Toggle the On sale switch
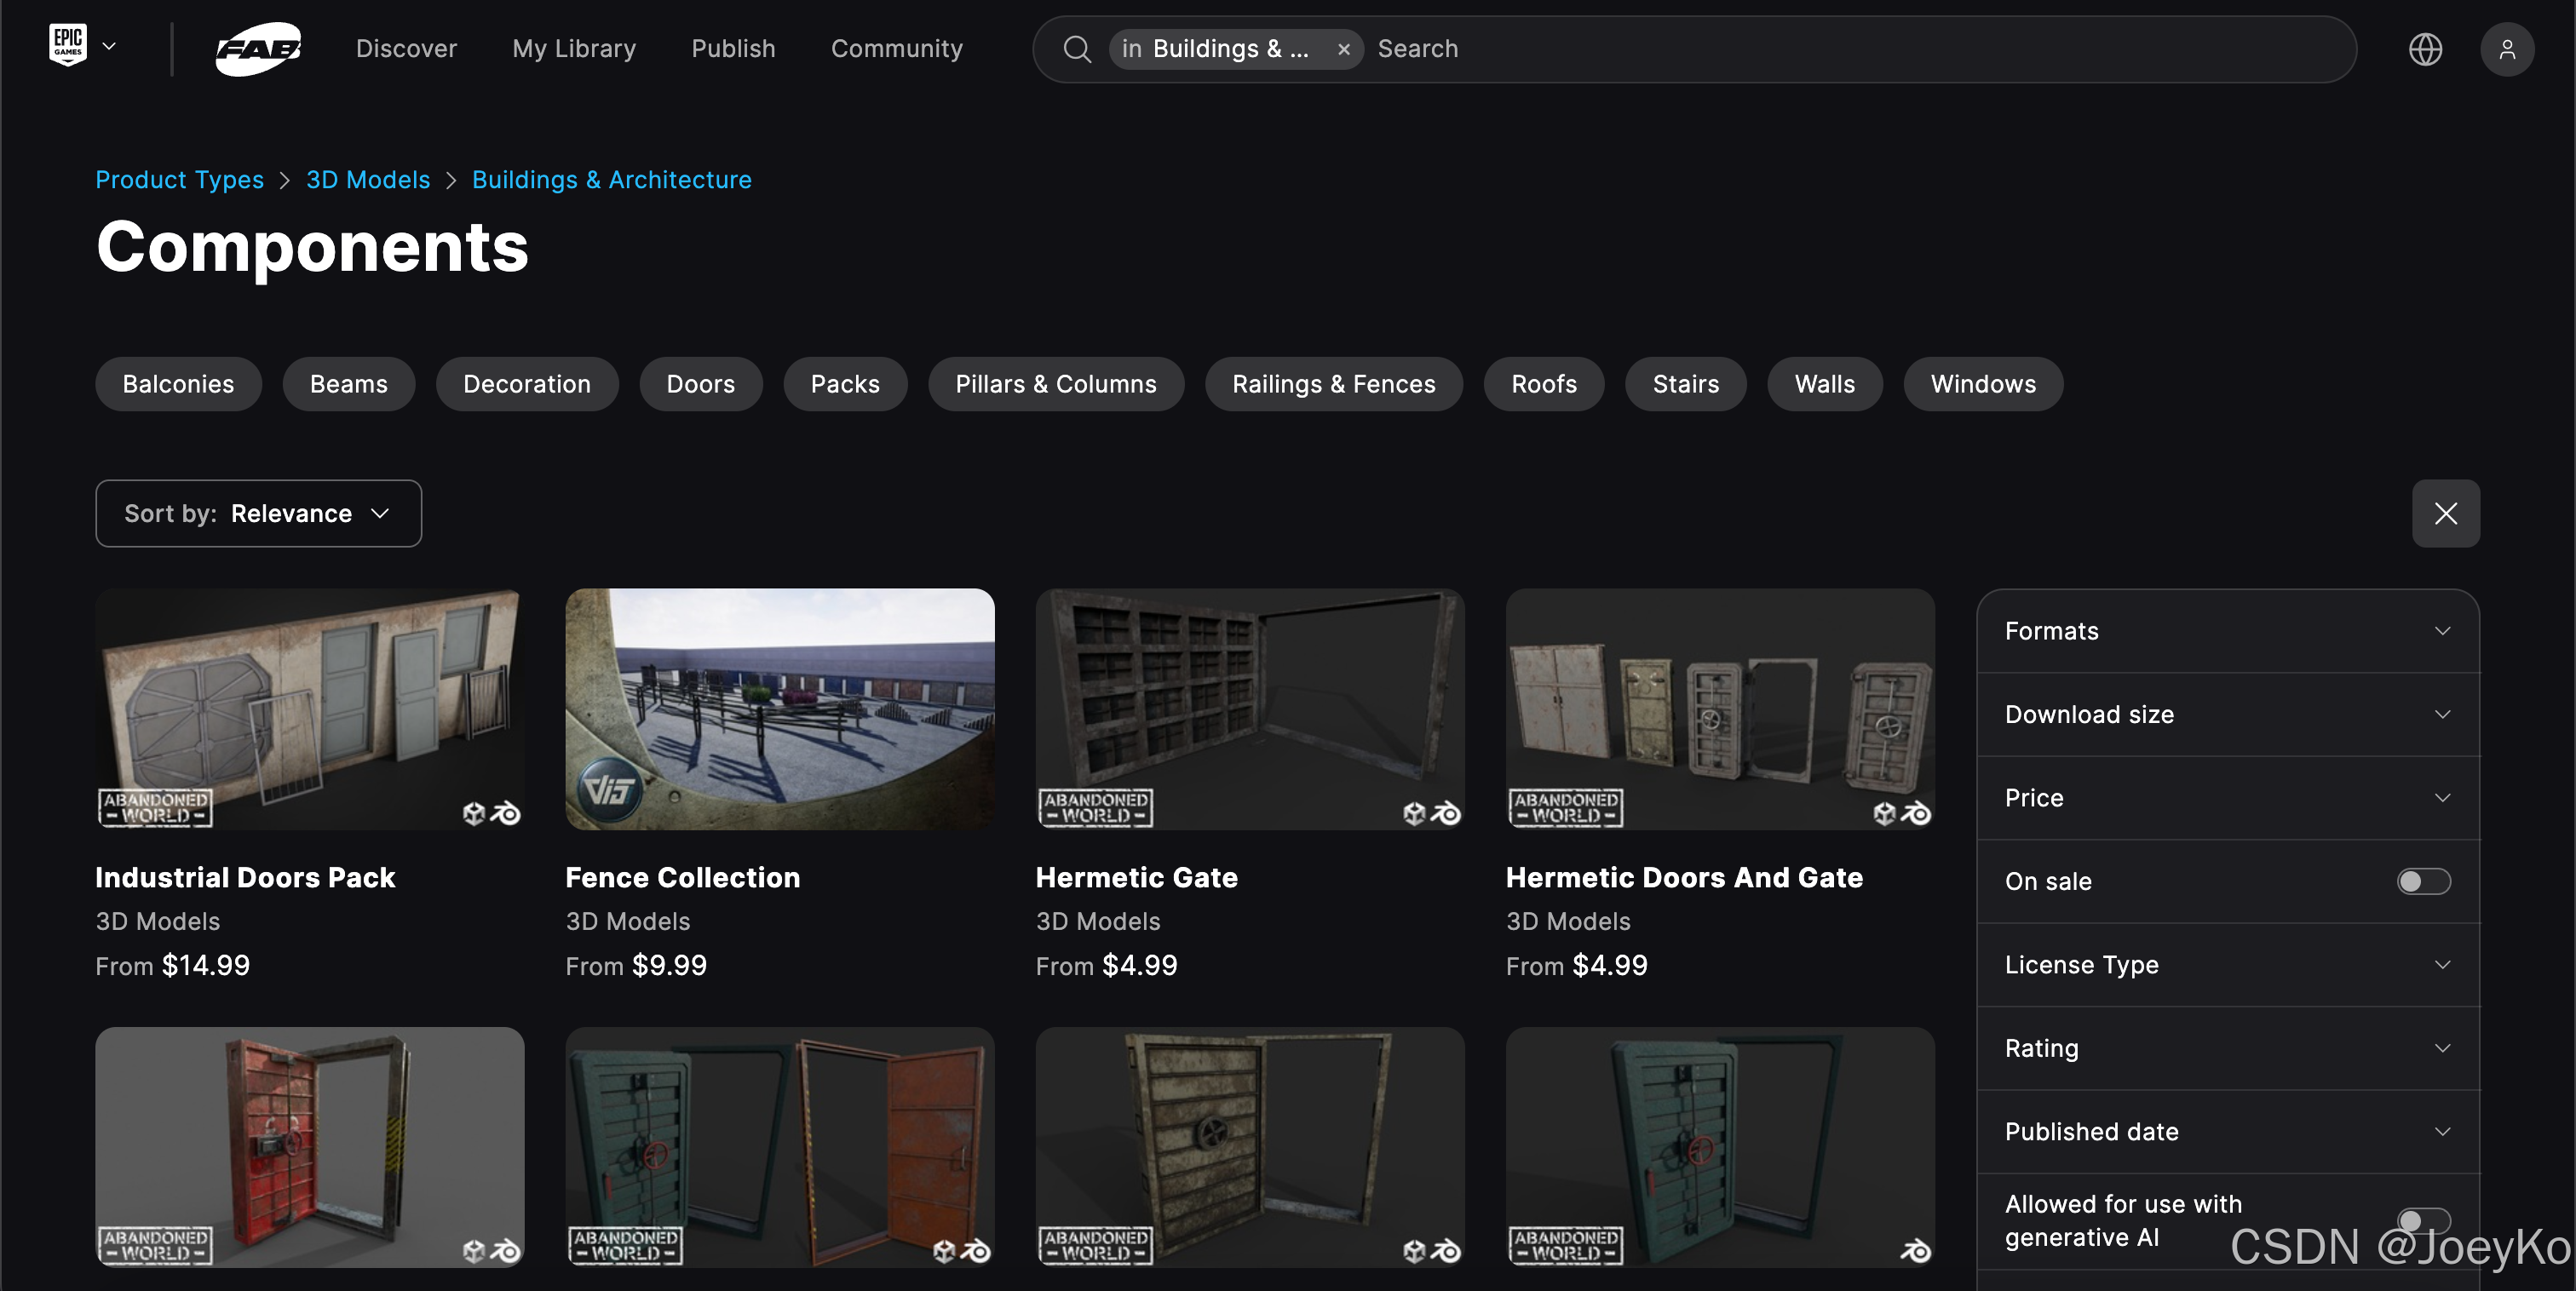The width and height of the screenshot is (2576, 1291). point(2423,881)
